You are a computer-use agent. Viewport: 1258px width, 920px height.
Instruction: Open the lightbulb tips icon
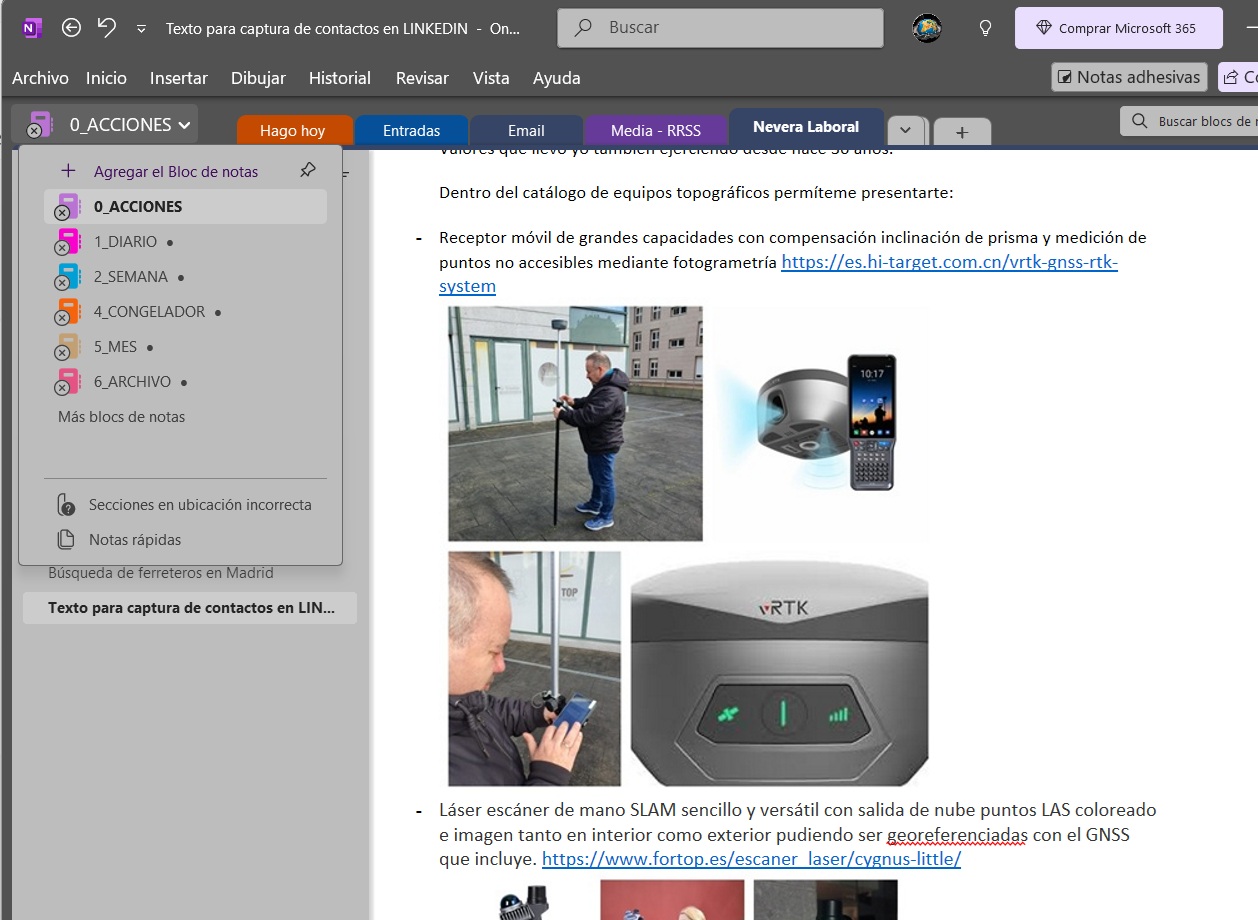985,28
